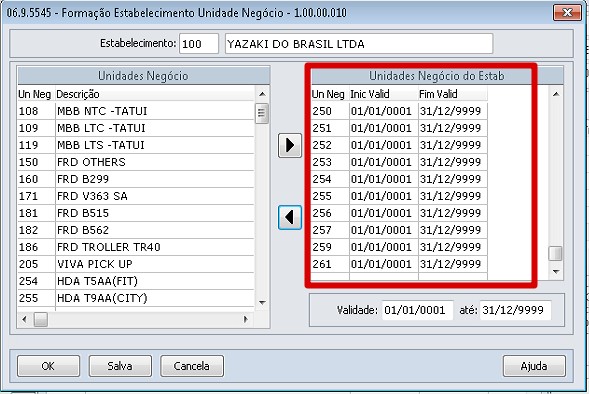Select unit 254 in Estab list
589x394 pixels.
399,179
